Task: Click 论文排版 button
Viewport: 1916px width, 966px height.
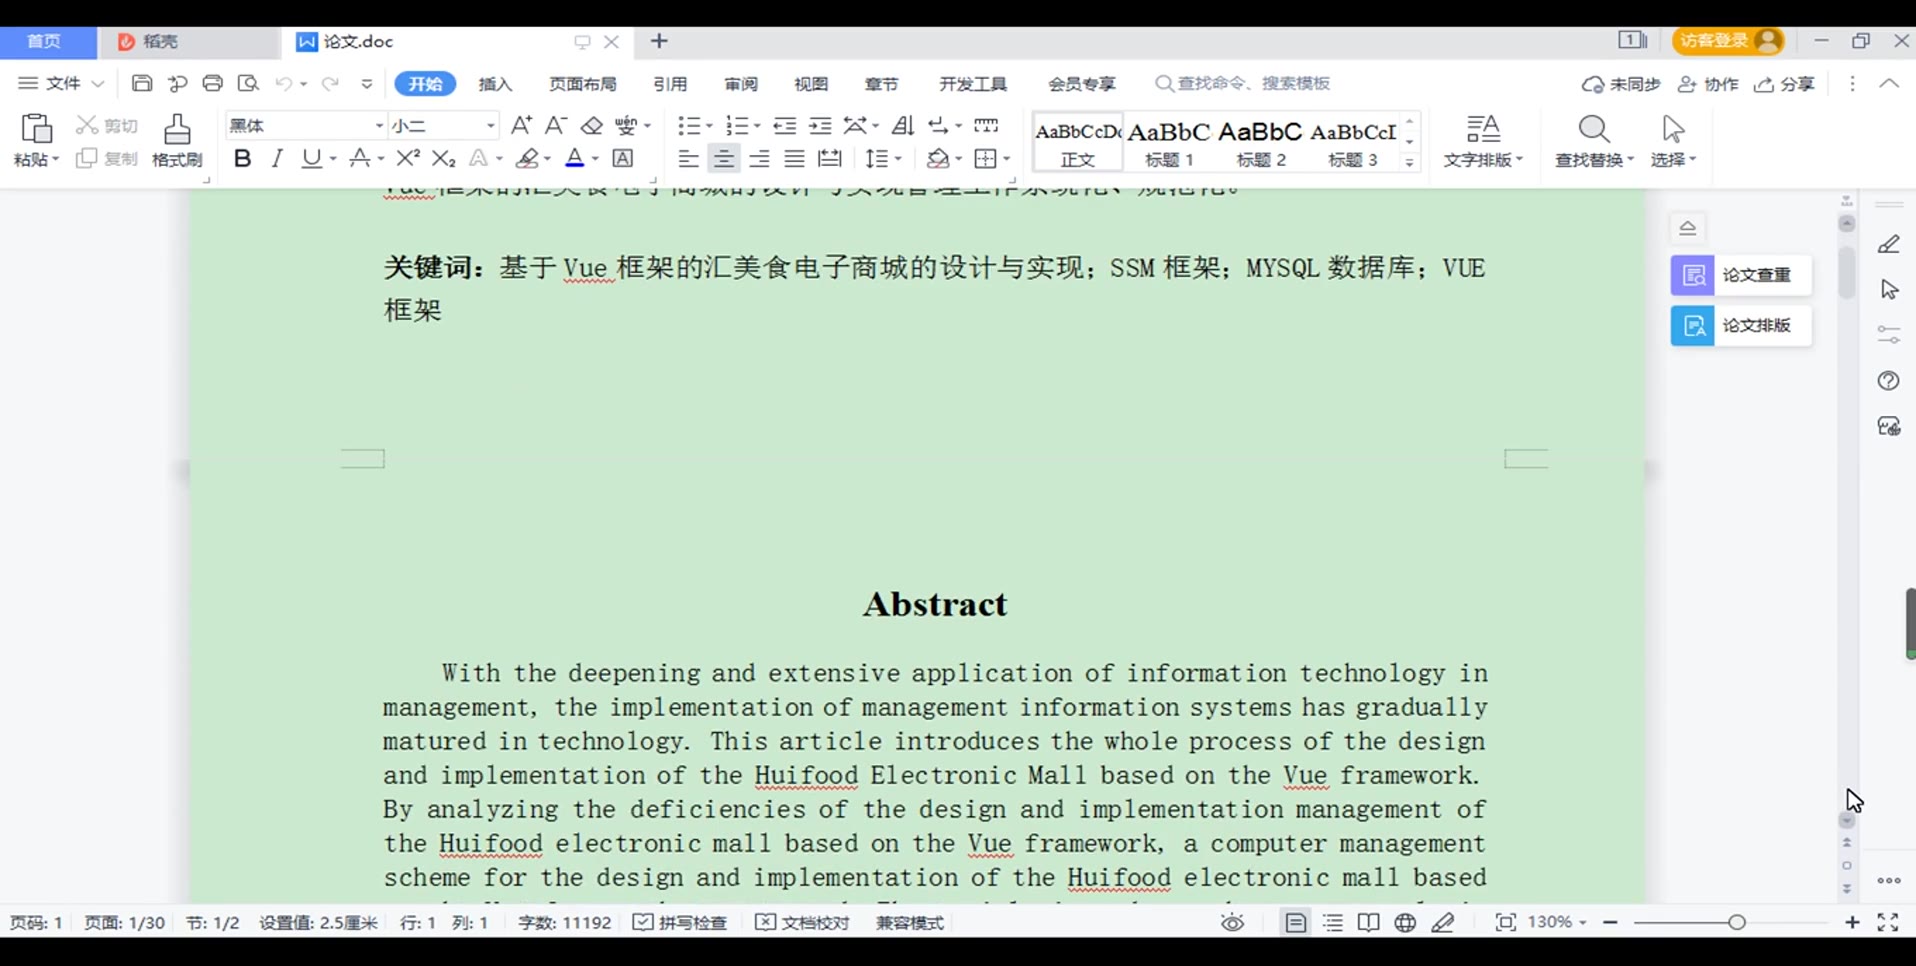Action: (1741, 325)
